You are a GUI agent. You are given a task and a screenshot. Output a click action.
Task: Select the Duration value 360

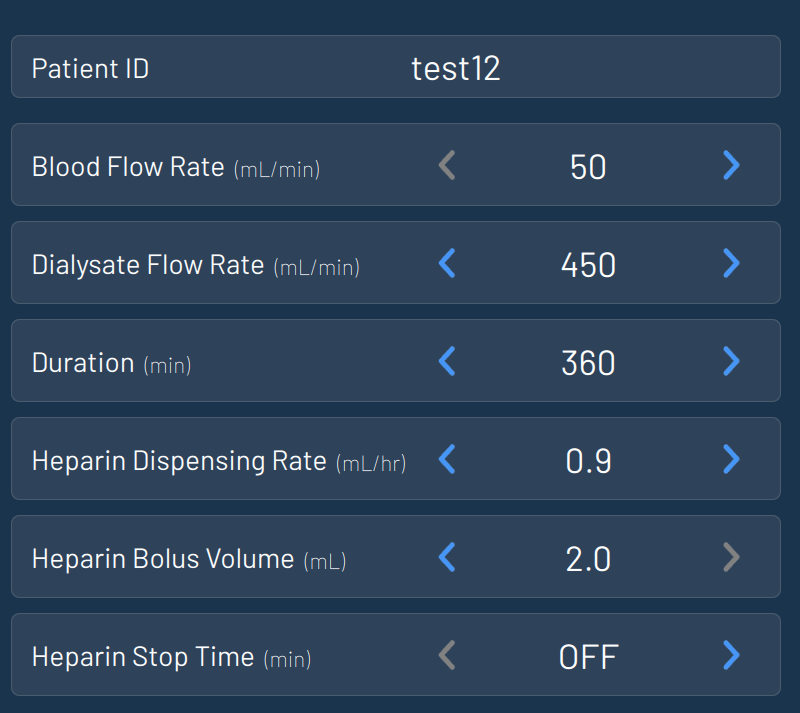pos(588,362)
